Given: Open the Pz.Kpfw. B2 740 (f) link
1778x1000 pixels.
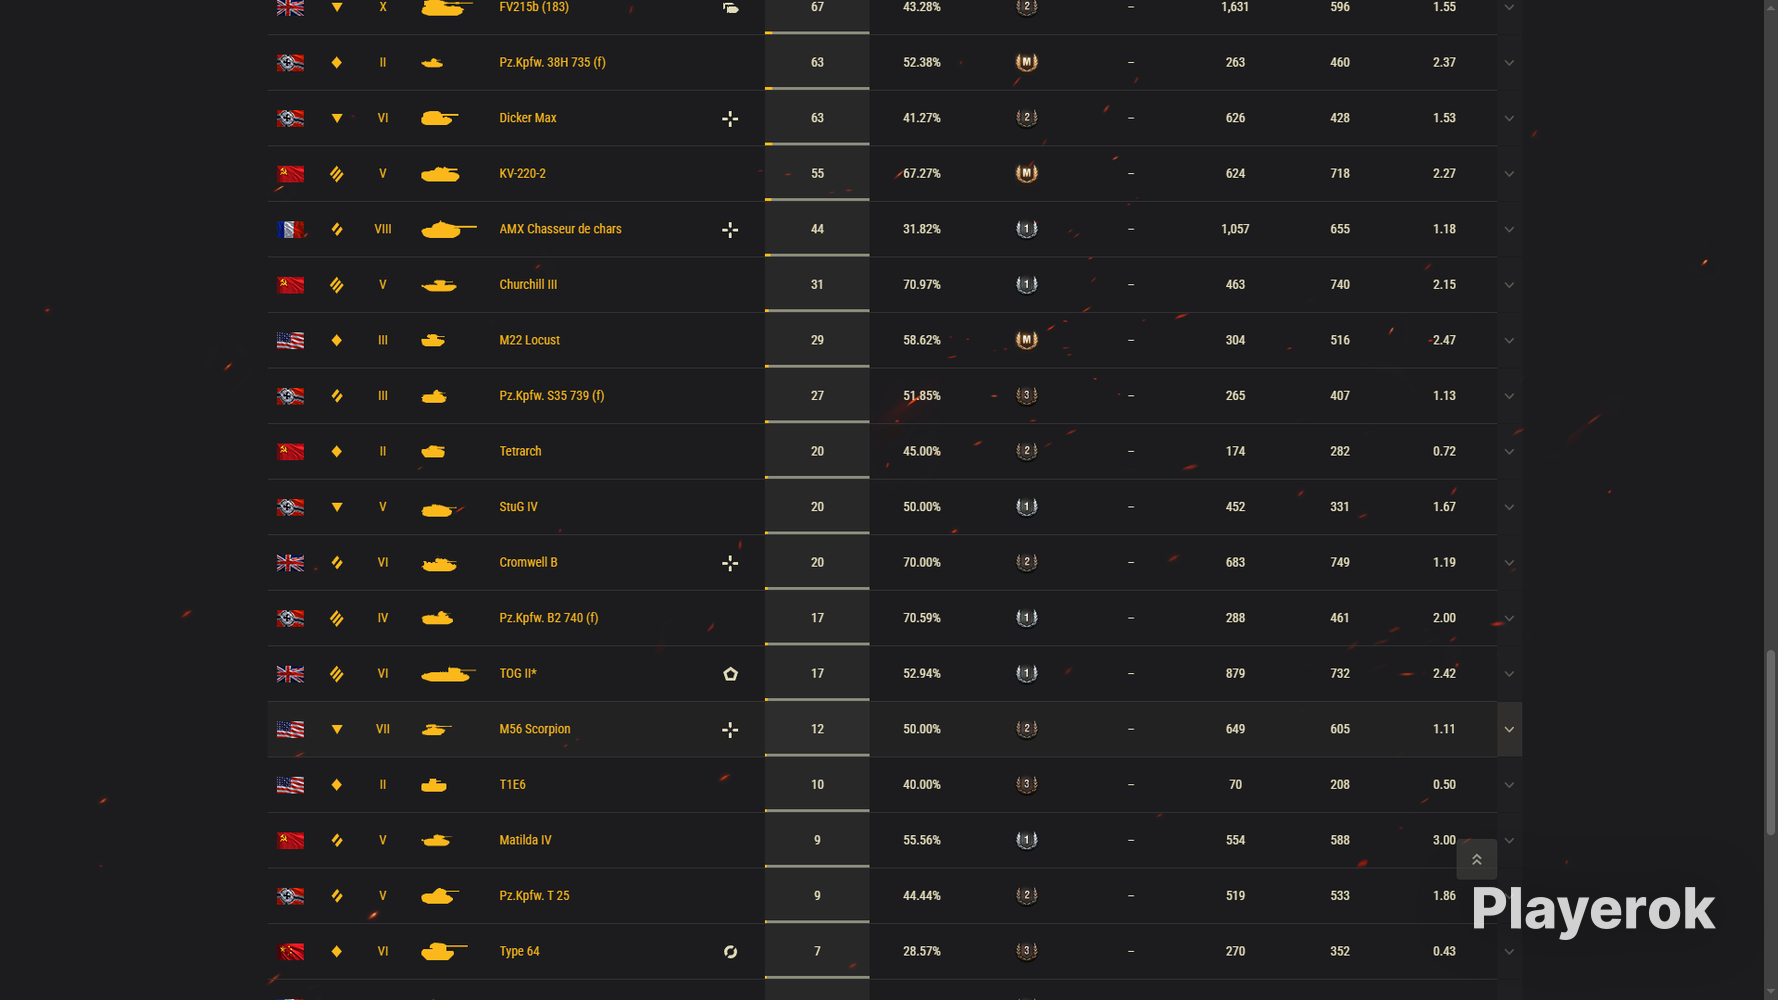Looking at the screenshot, I should [x=548, y=618].
